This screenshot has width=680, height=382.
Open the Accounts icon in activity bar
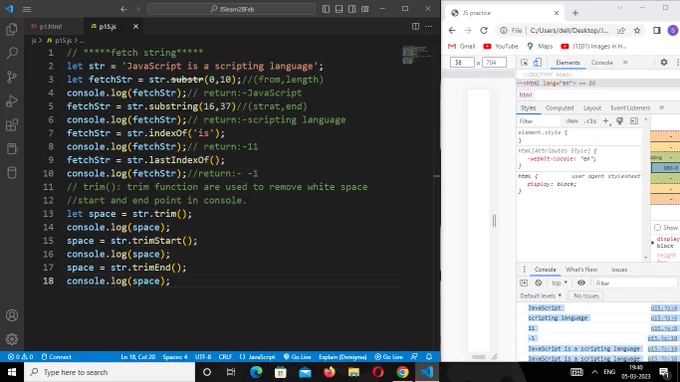tap(12, 315)
